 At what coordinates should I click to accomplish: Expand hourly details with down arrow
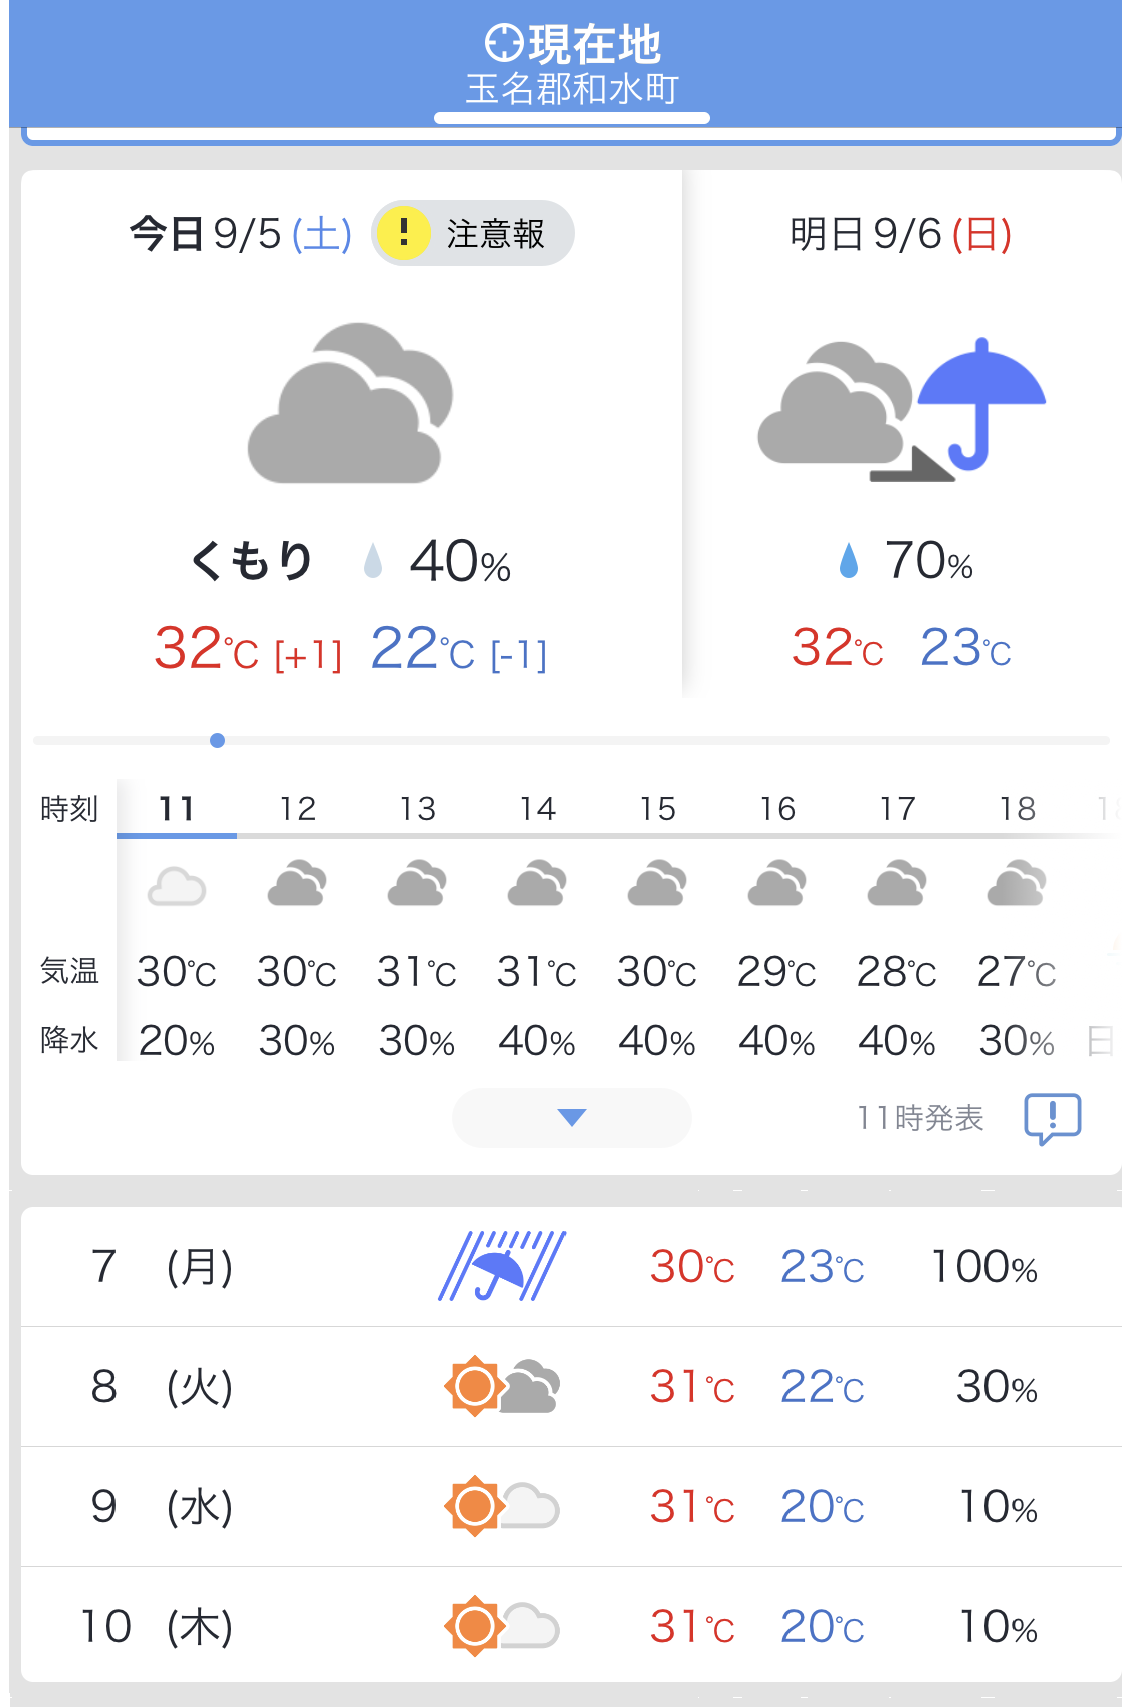tap(571, 1117)
